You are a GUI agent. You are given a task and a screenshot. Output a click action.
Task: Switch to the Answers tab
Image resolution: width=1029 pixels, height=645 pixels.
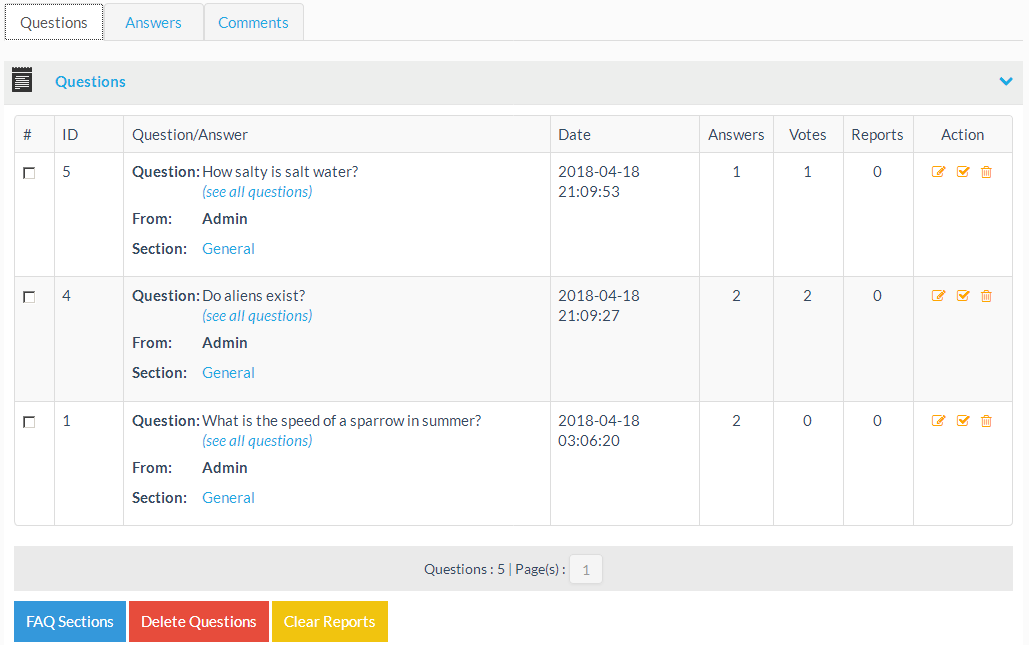(x=153, y=22)
